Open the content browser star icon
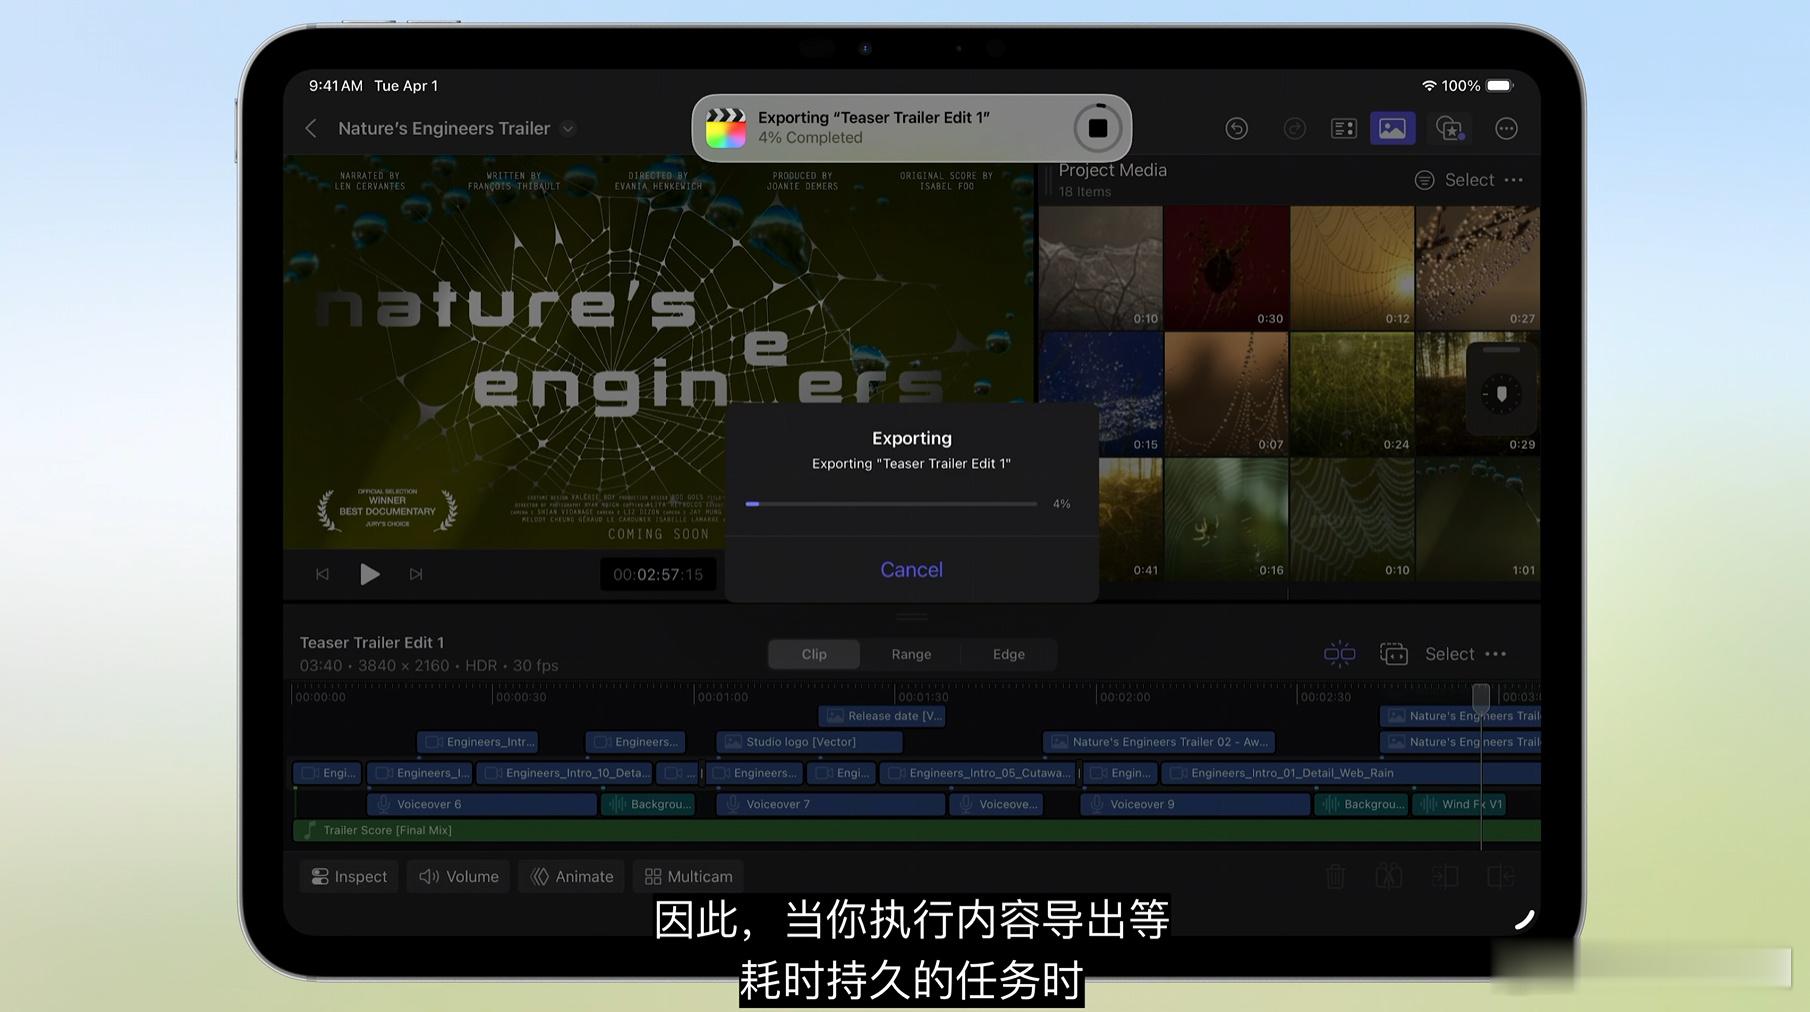Image resolution: width=1810 pixels, height=1012 pixels. (1449, 128)
